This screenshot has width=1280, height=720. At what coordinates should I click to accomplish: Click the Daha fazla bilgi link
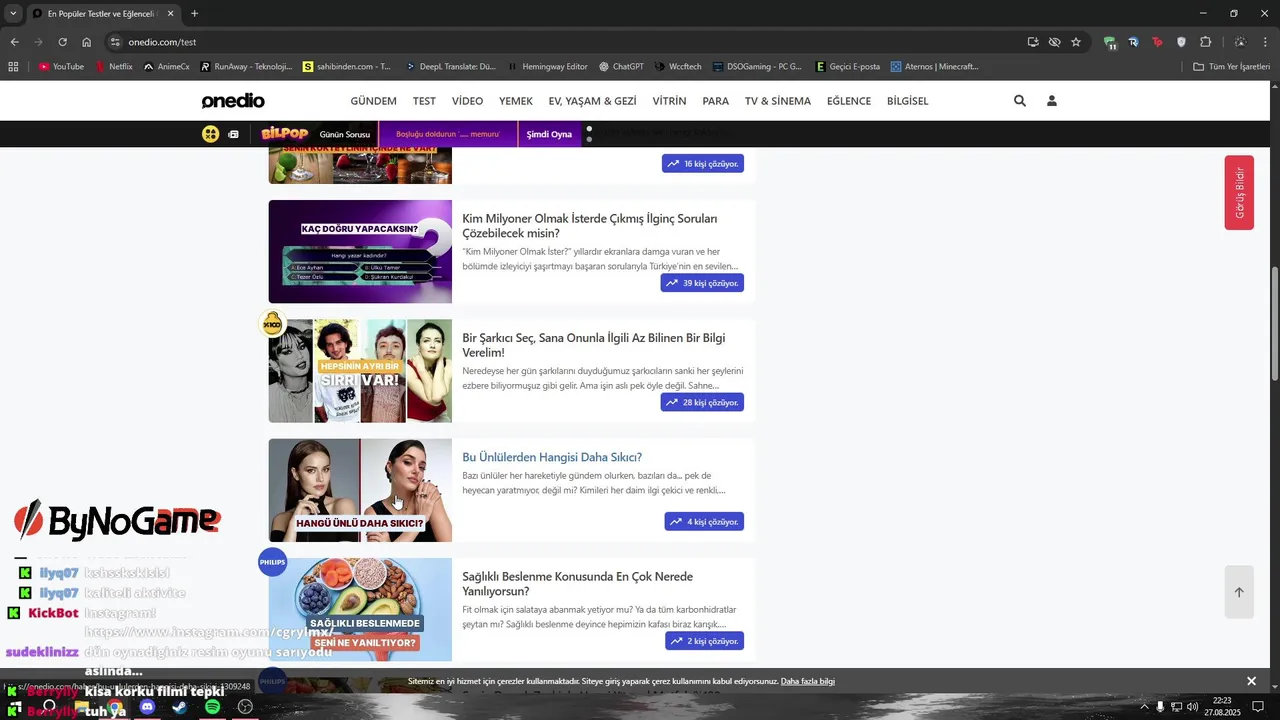pos(808,681)
